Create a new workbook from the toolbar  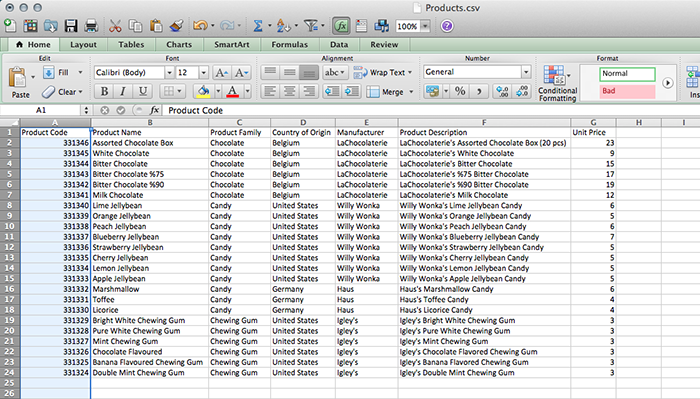(10, 26)
